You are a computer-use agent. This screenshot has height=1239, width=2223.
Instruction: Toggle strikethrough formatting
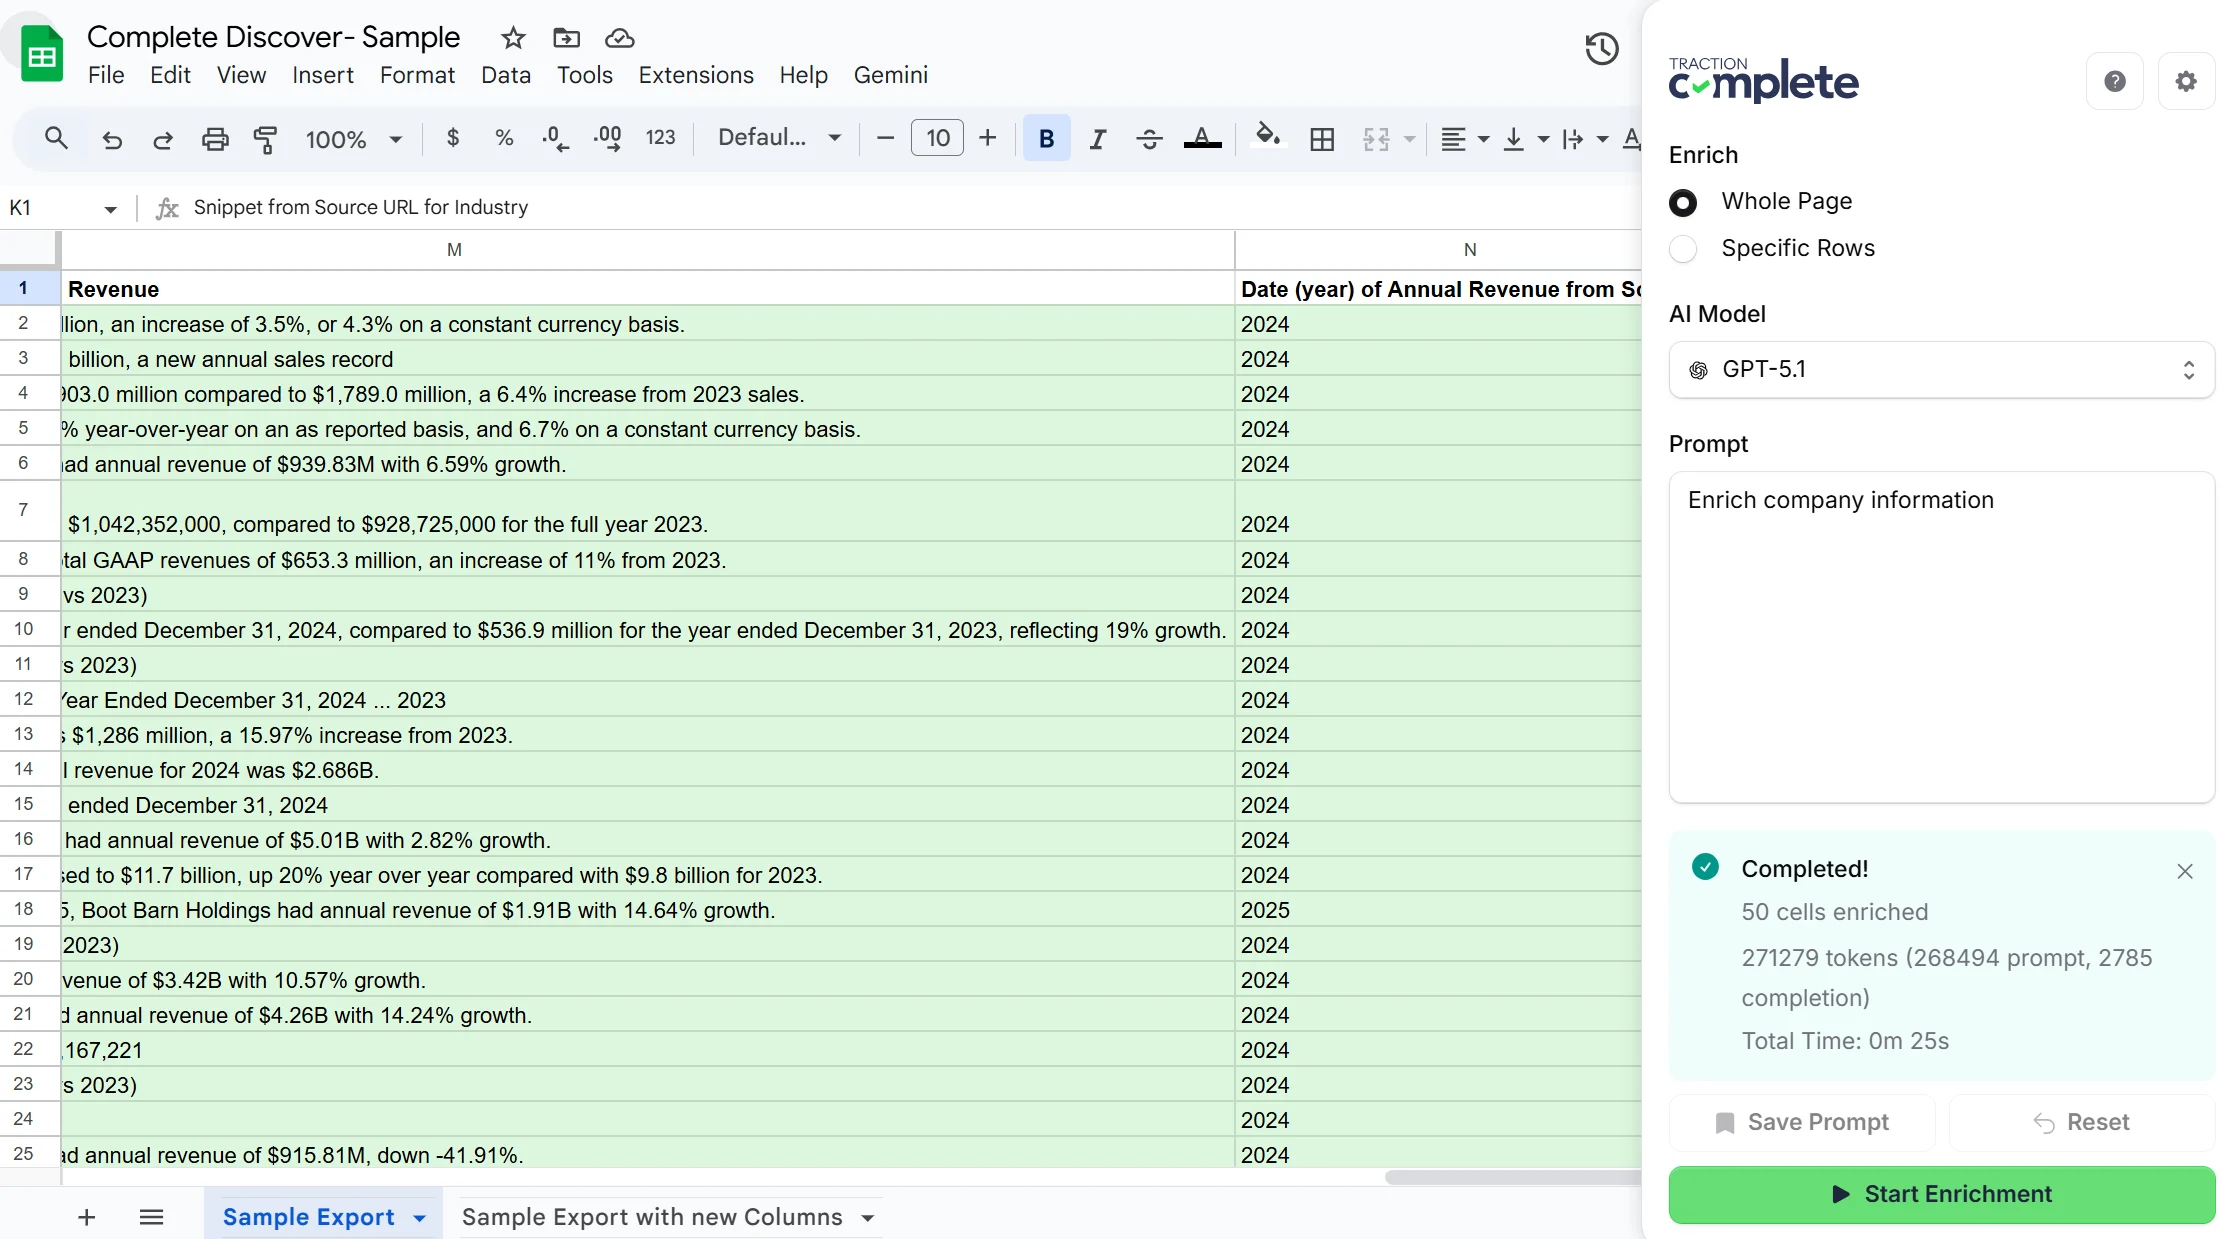(1149, 139)
